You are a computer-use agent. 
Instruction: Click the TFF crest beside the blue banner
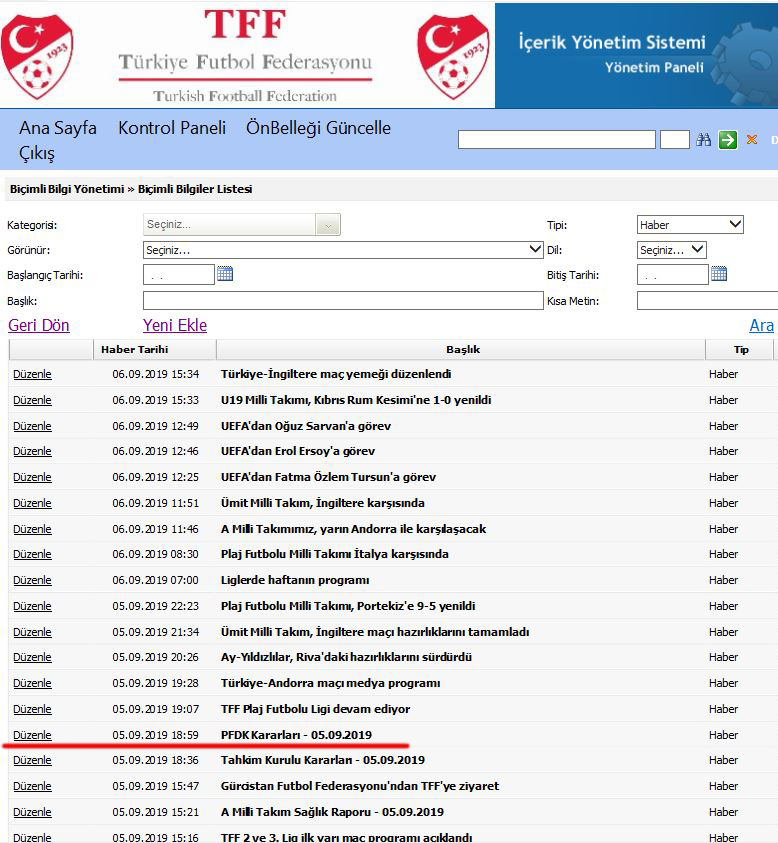tap(453, 56)
